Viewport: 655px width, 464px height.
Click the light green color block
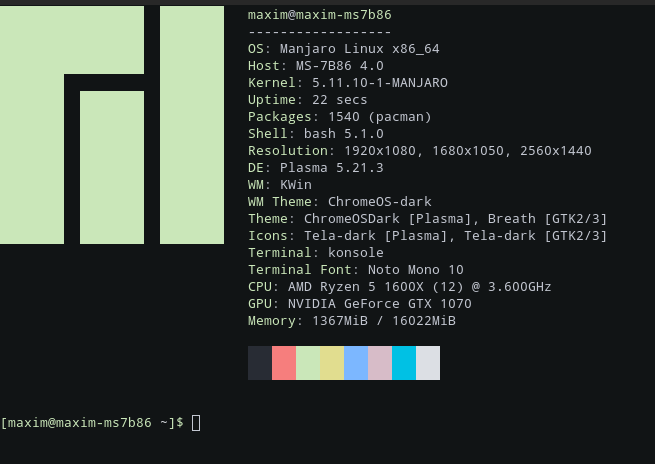[308, 363]
